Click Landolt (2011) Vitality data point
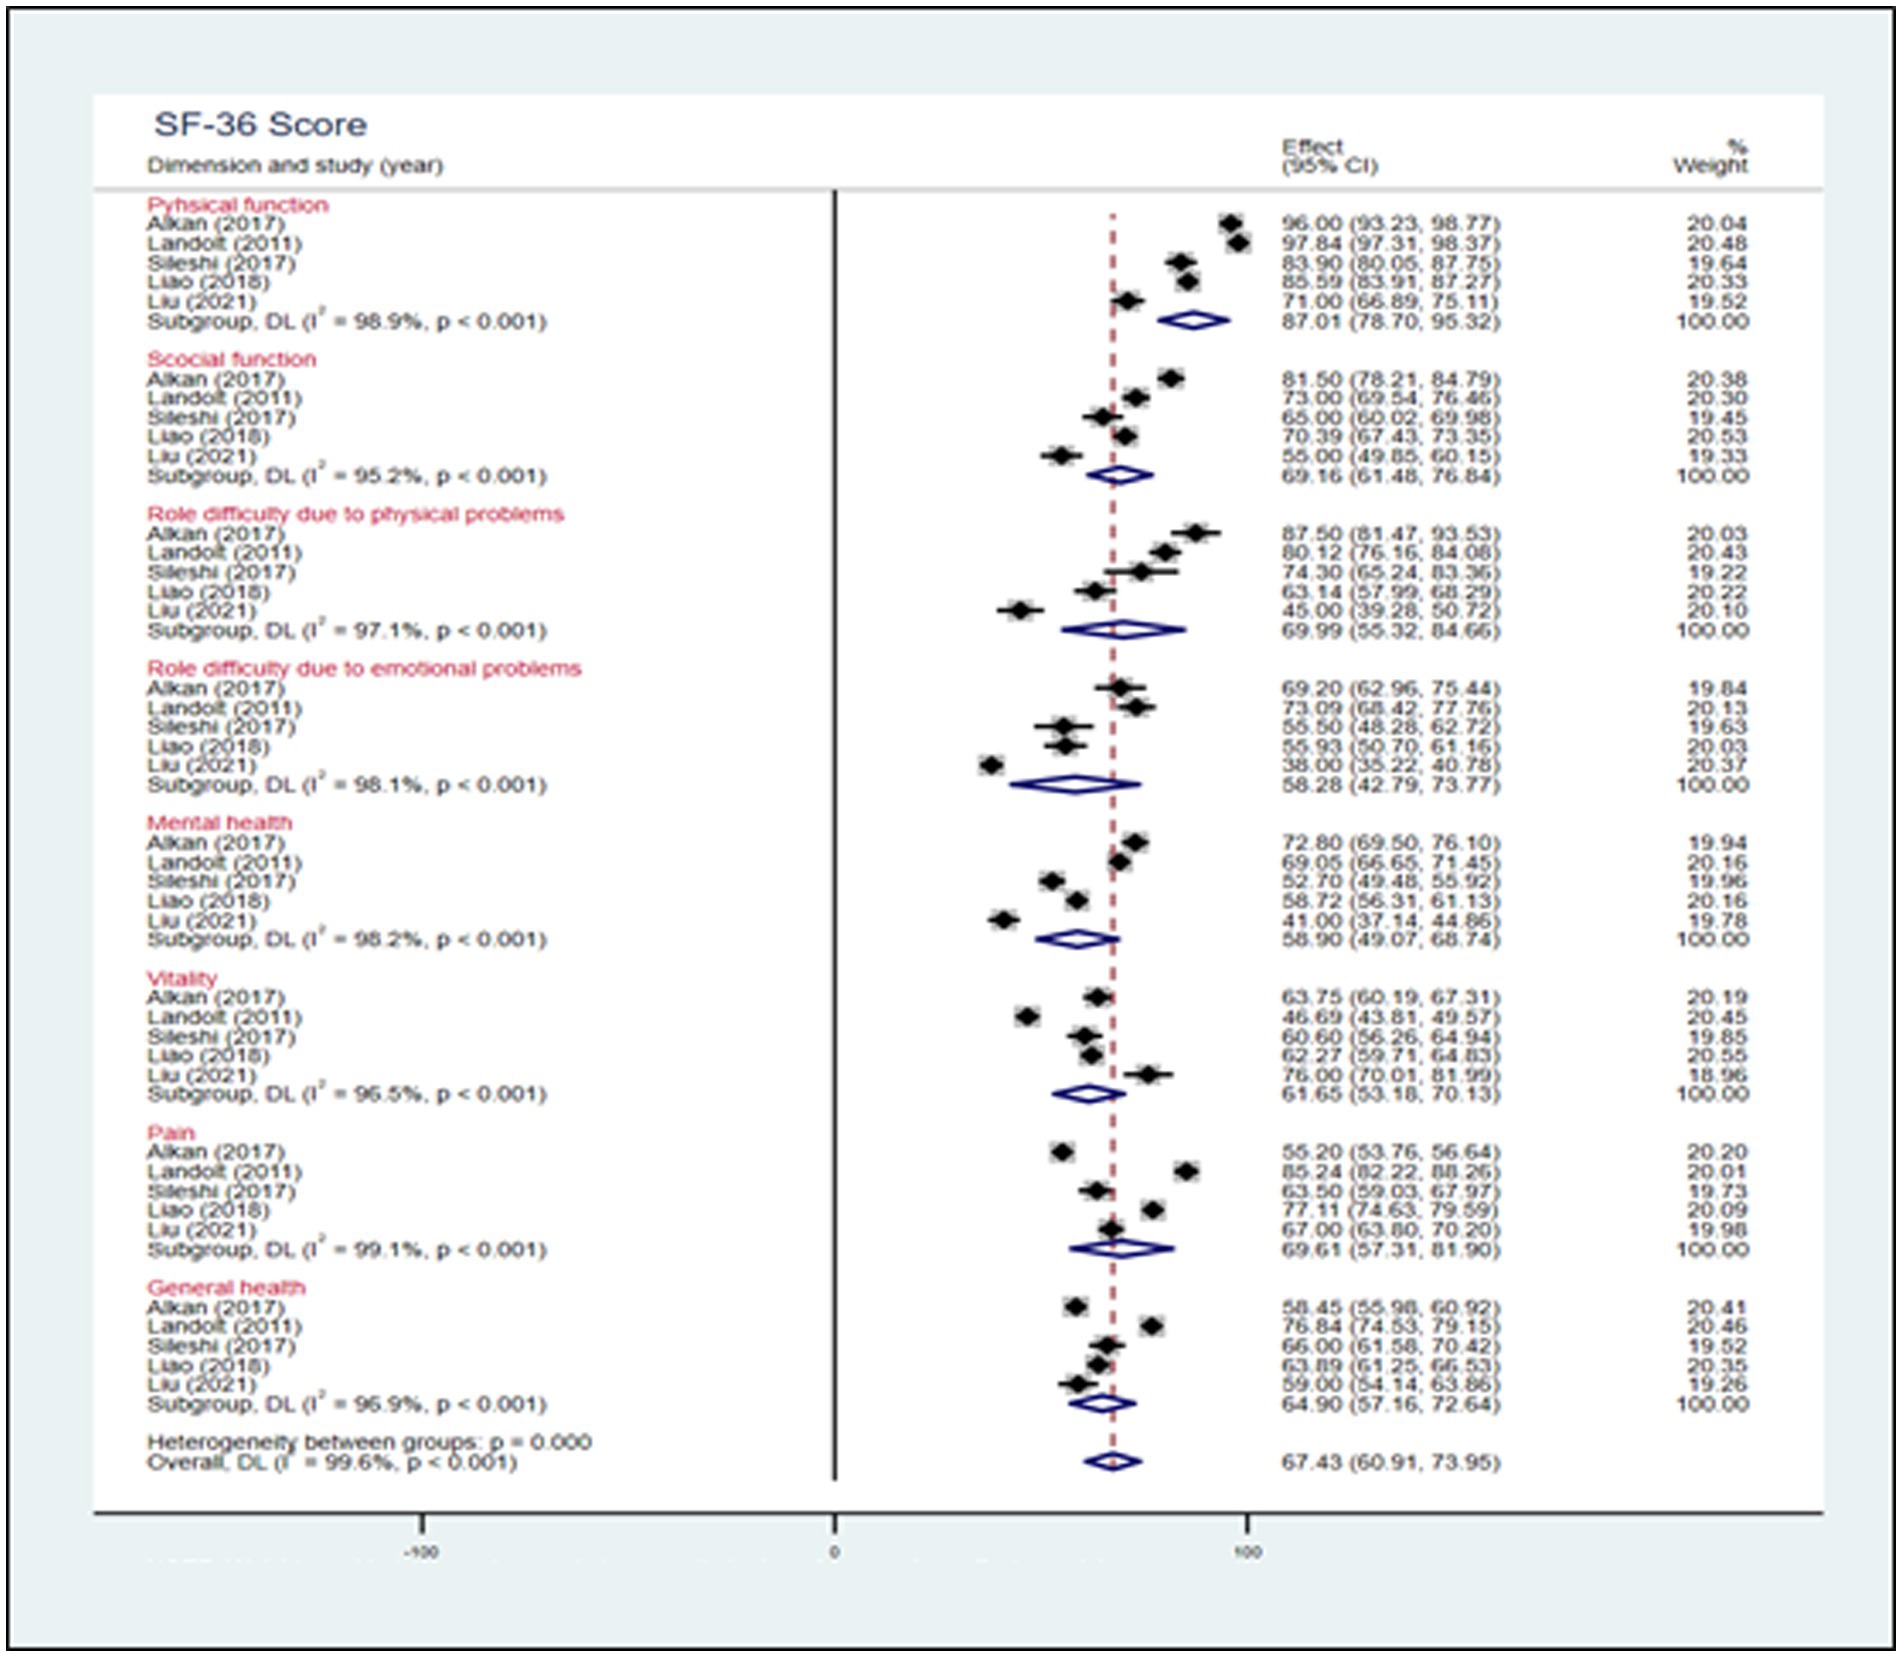Screen dimensions: 1902x1657 [1027, 1017]
